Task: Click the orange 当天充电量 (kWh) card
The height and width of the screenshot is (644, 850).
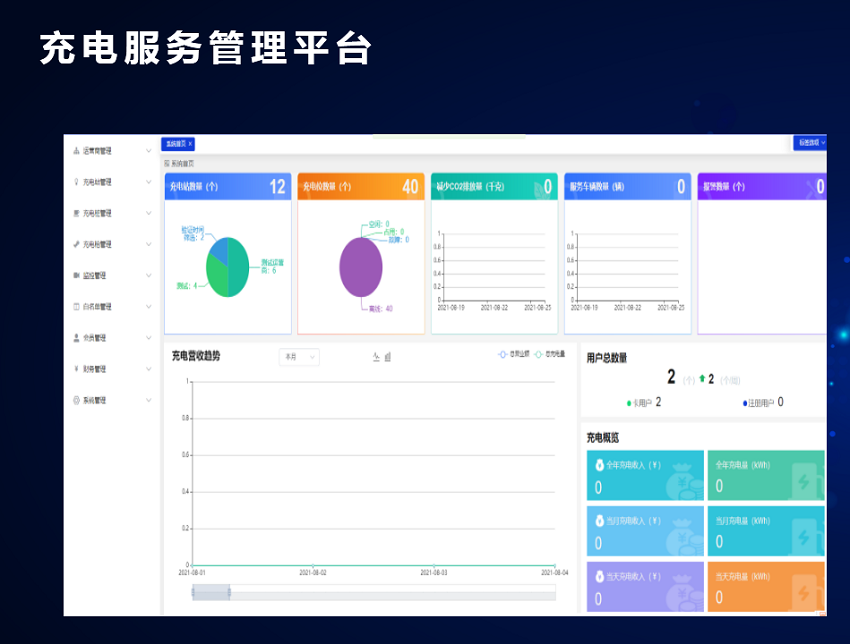Action: [x=766, y=587]
